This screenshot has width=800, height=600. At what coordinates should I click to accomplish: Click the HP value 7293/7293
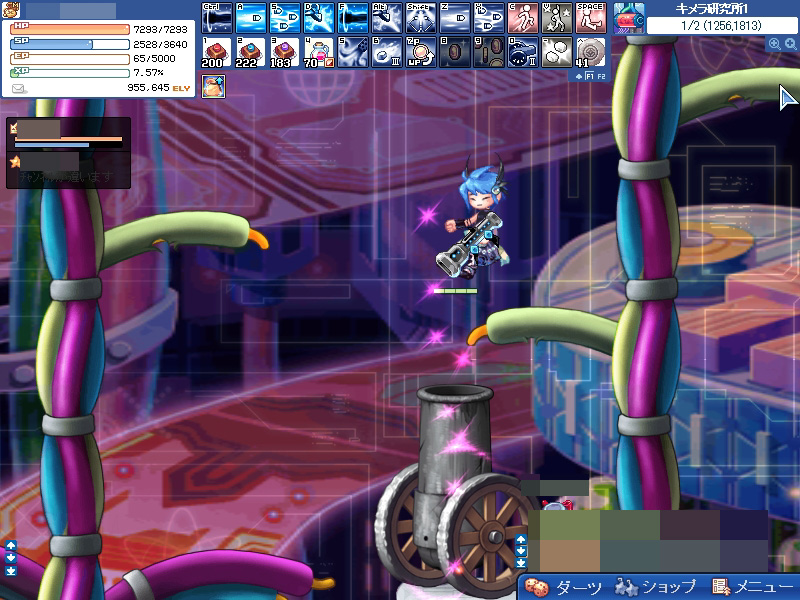click(160, 30)
